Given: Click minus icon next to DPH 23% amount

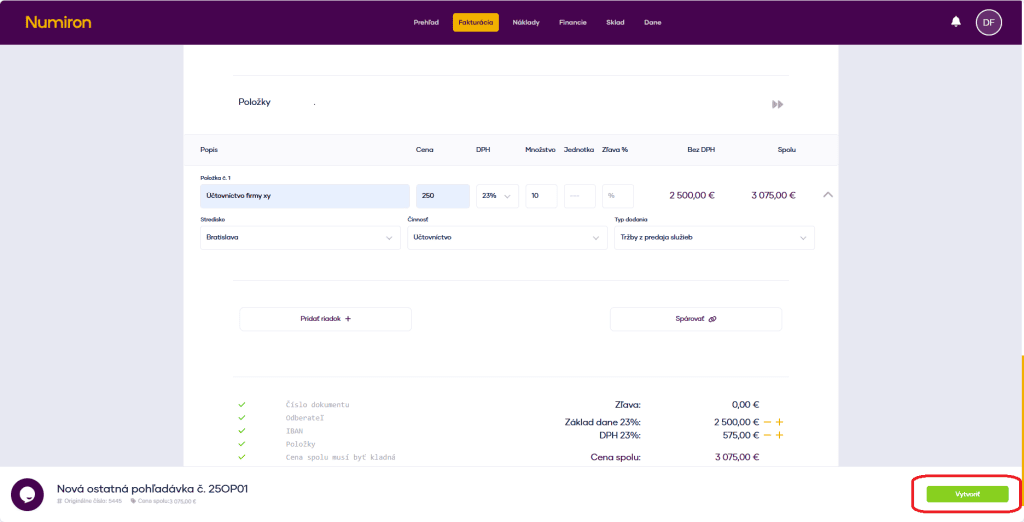Looking at the screenshot, I should (x=767, y=435).
